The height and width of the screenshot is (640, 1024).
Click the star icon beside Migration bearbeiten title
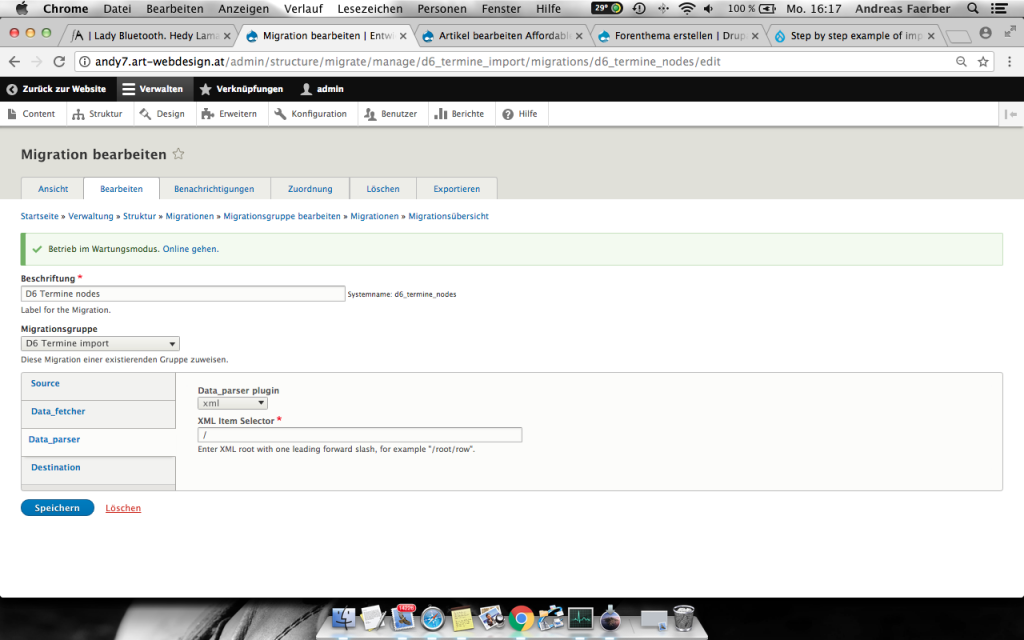179,154
